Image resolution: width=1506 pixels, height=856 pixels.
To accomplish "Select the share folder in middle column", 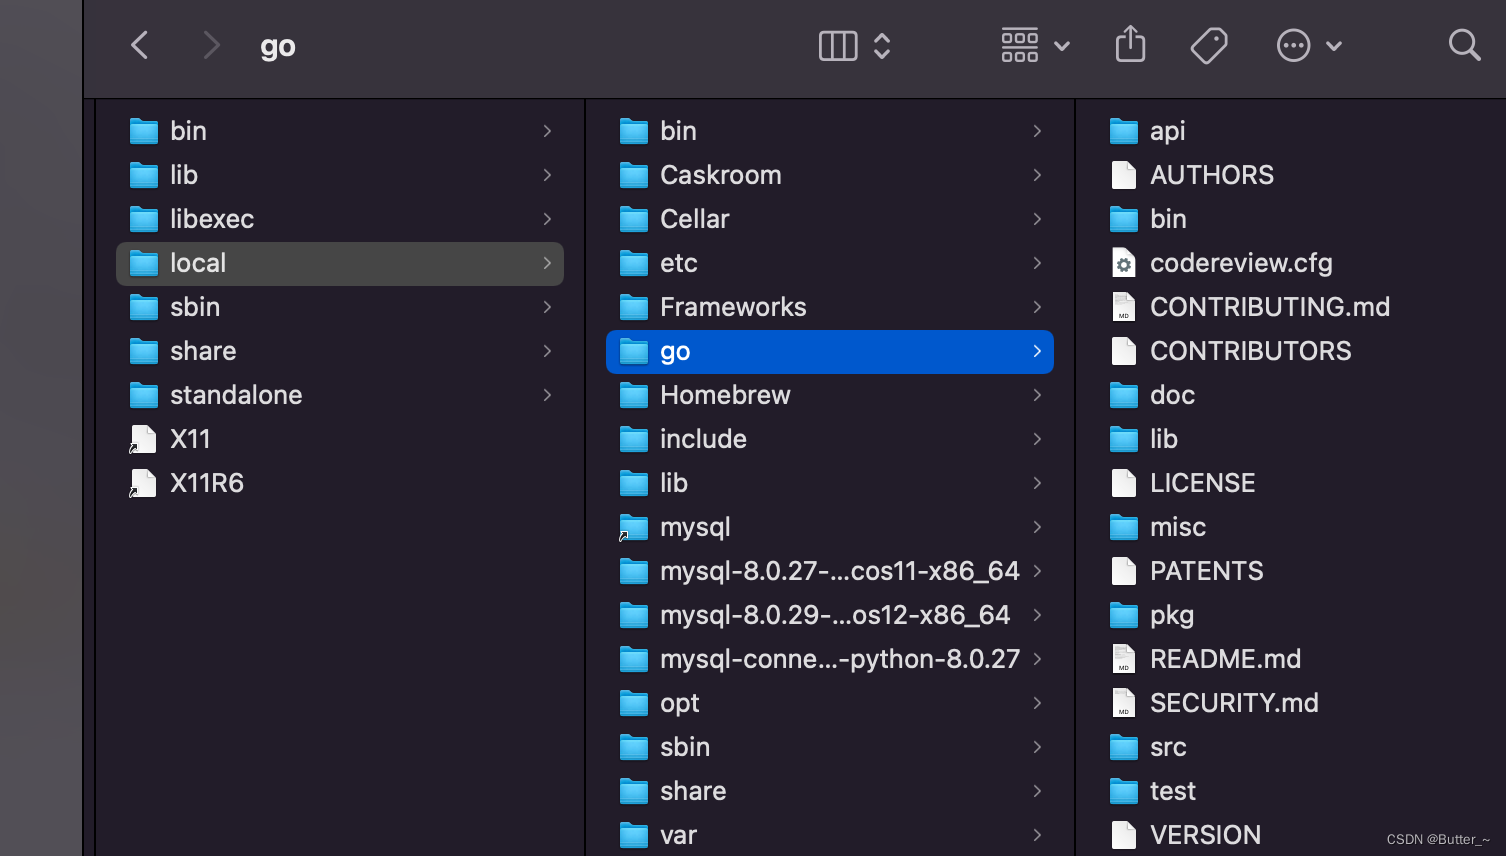I will (x=830, y=791).
